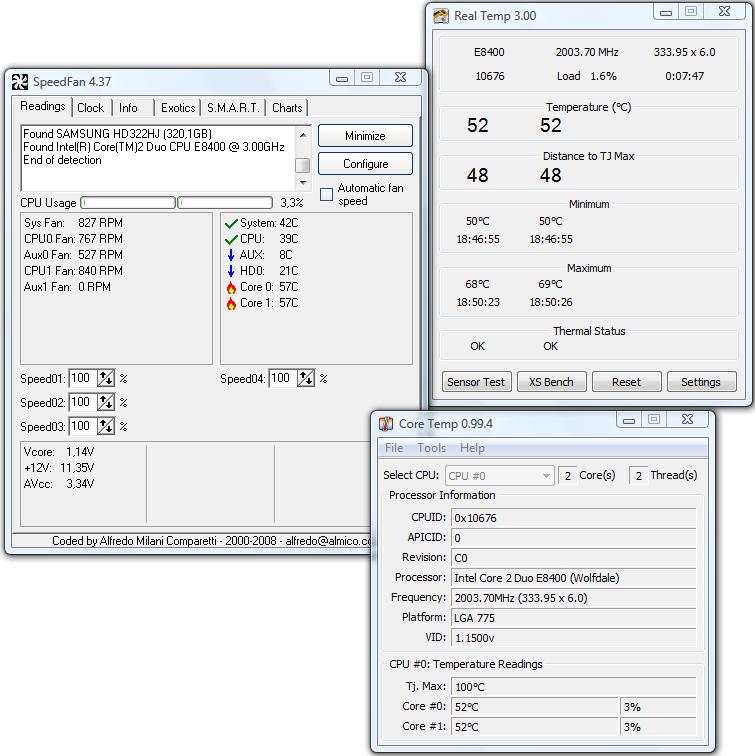Click the Reset button in Real Temp
This screenshot has height=756, width=755.
tap(626, 382)
